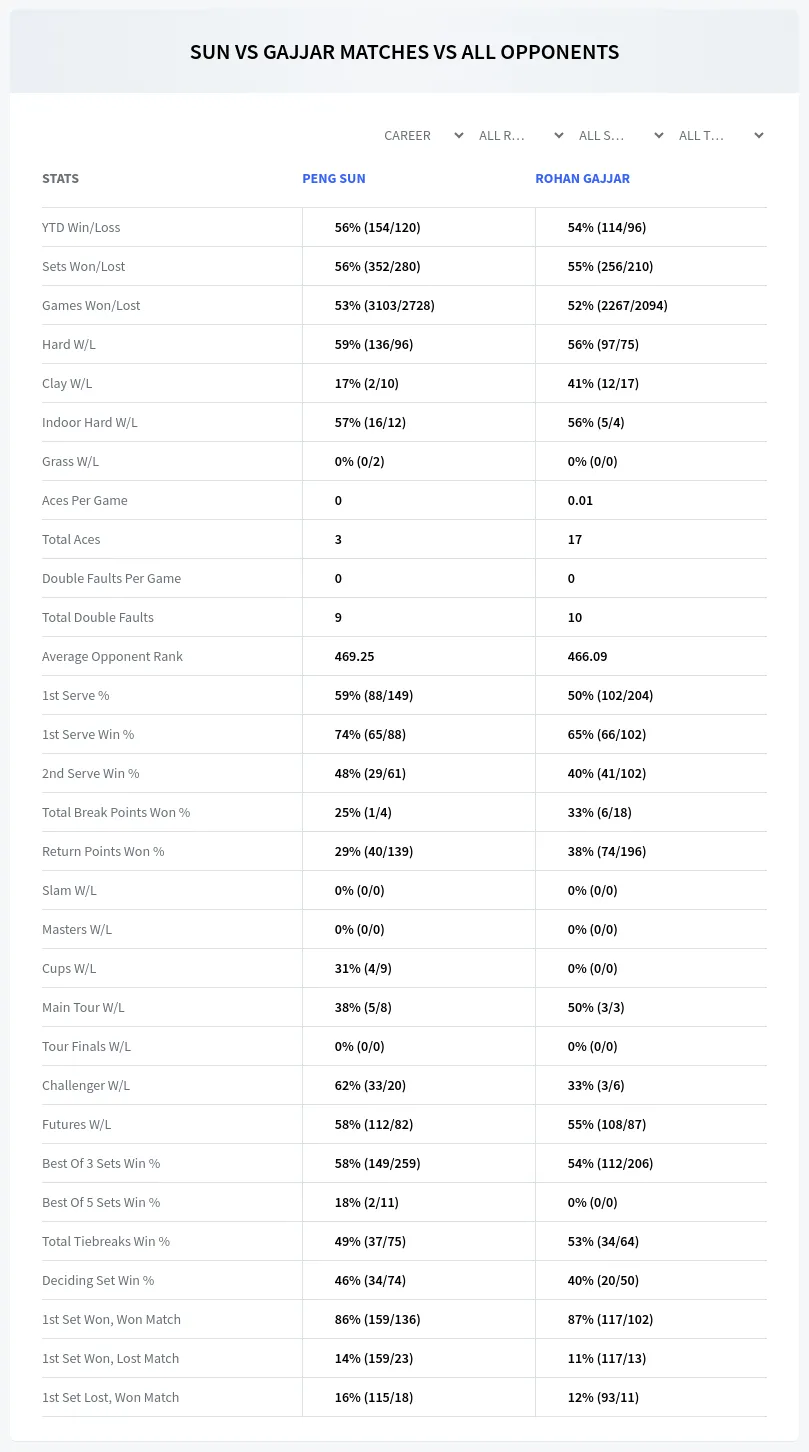Click Peng Sun's 1st Serve Win % value
Image resolution: width=809 pixels, height=1452 pixels.
tap(371, 734)
